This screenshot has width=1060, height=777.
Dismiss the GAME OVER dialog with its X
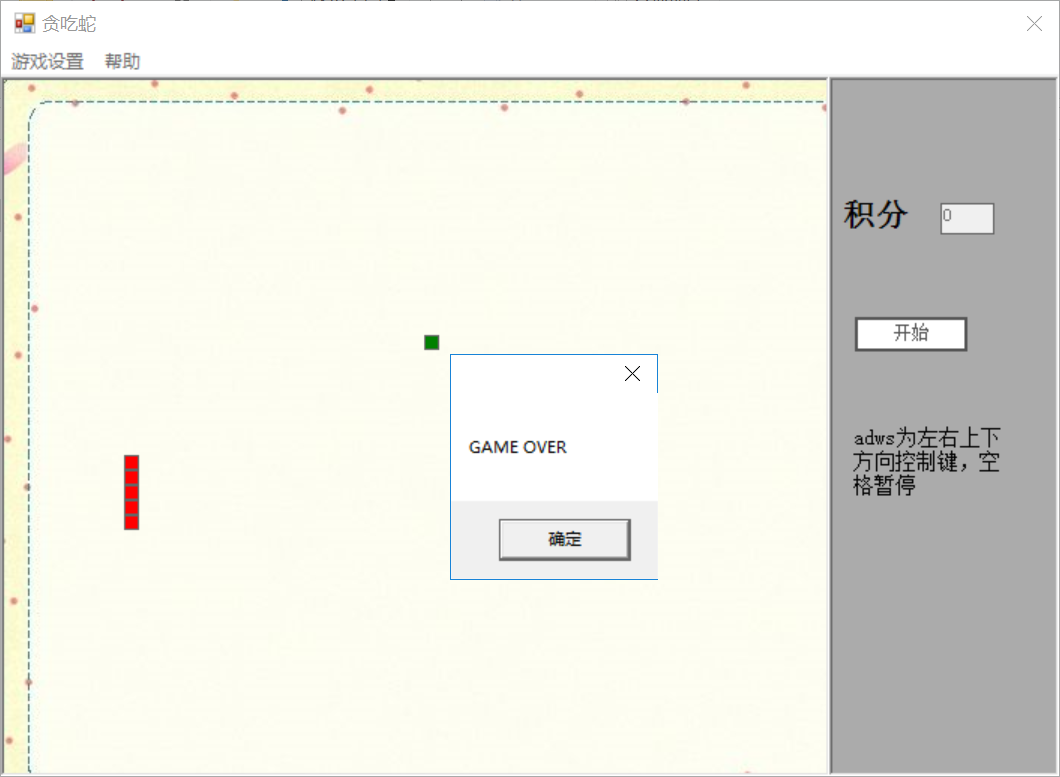pos(632,373)
